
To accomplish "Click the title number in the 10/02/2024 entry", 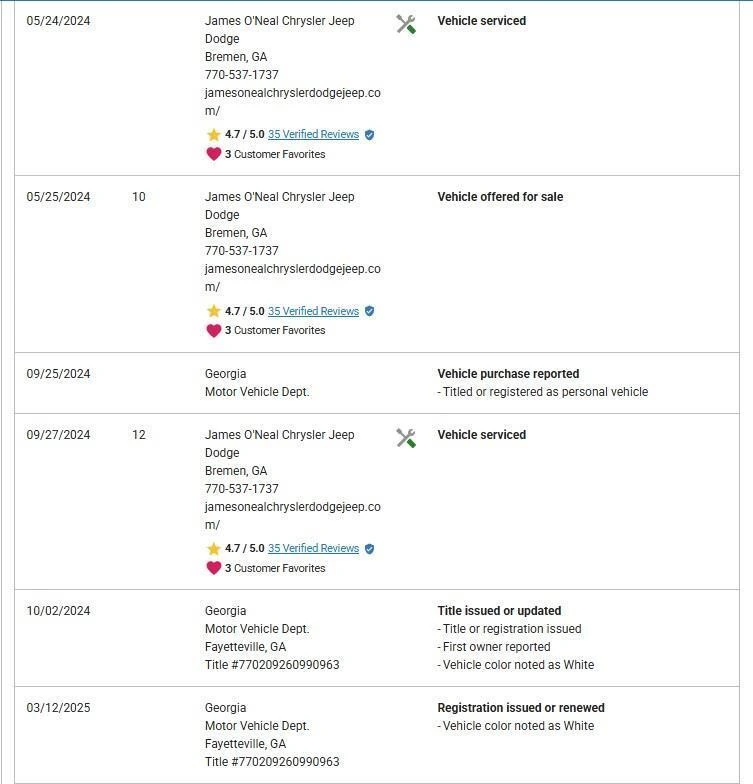I will (x=272, y=665).
